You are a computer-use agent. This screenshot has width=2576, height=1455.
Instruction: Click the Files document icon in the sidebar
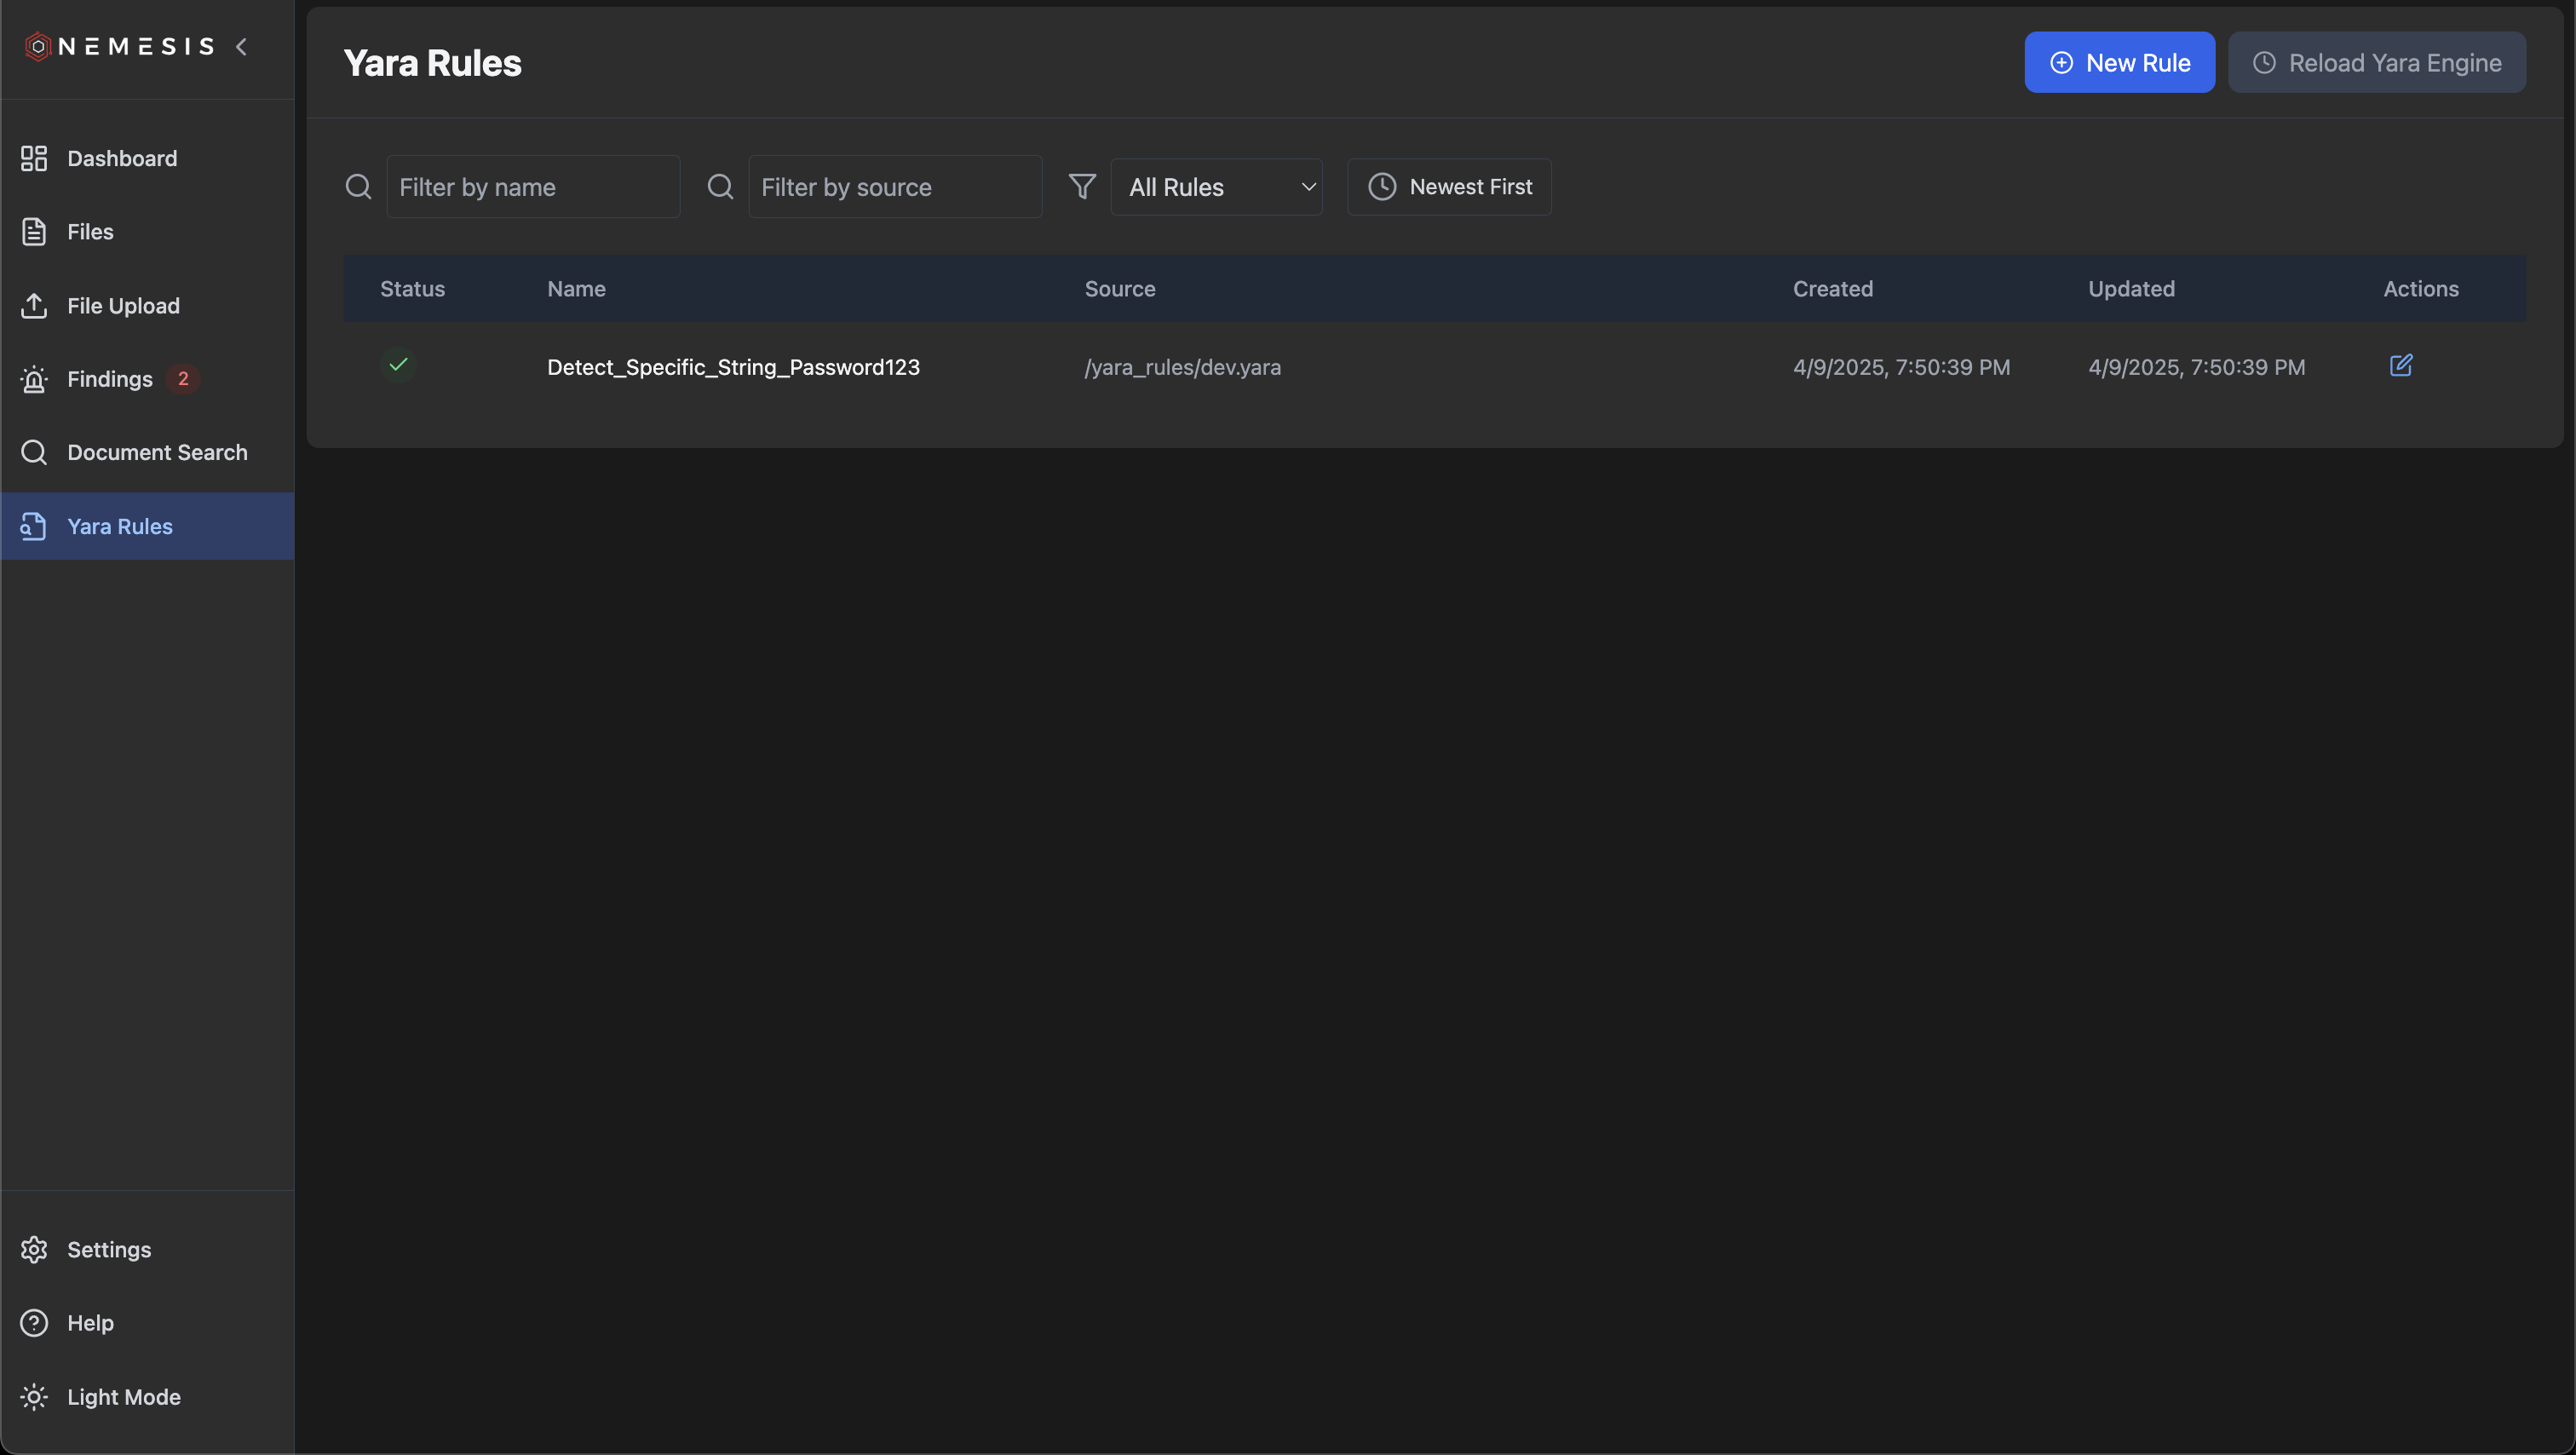34,231
